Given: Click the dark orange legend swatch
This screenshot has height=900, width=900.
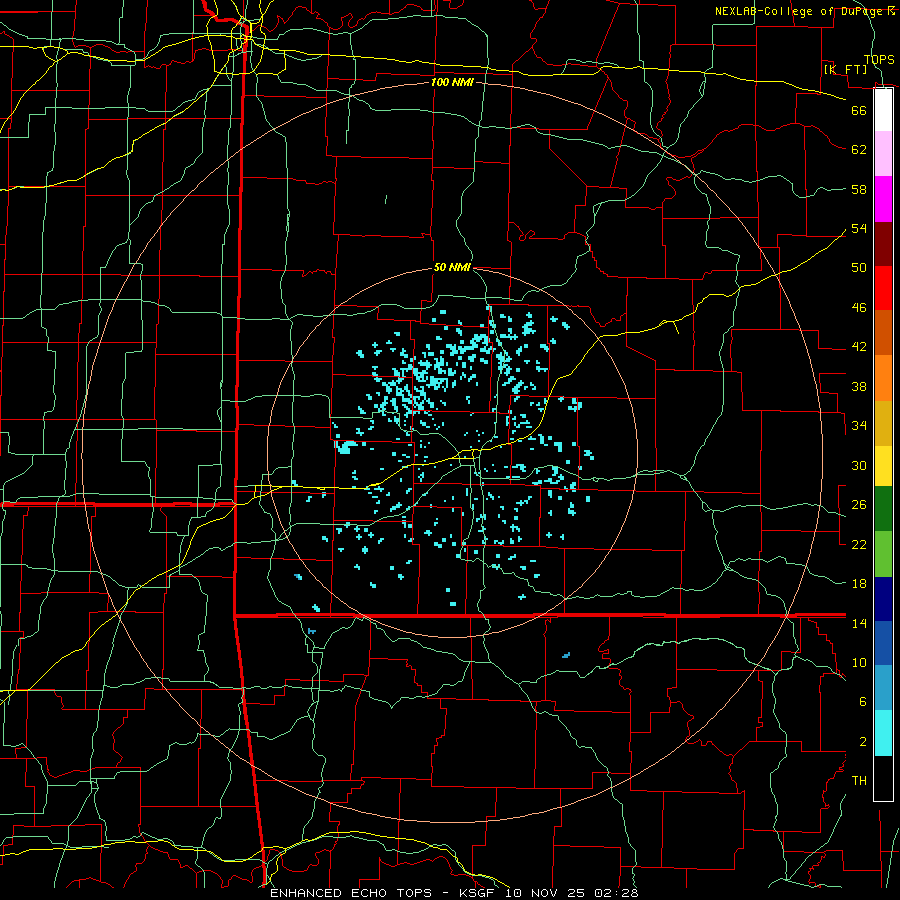Looking at the screenshot, I should point(883,333).
